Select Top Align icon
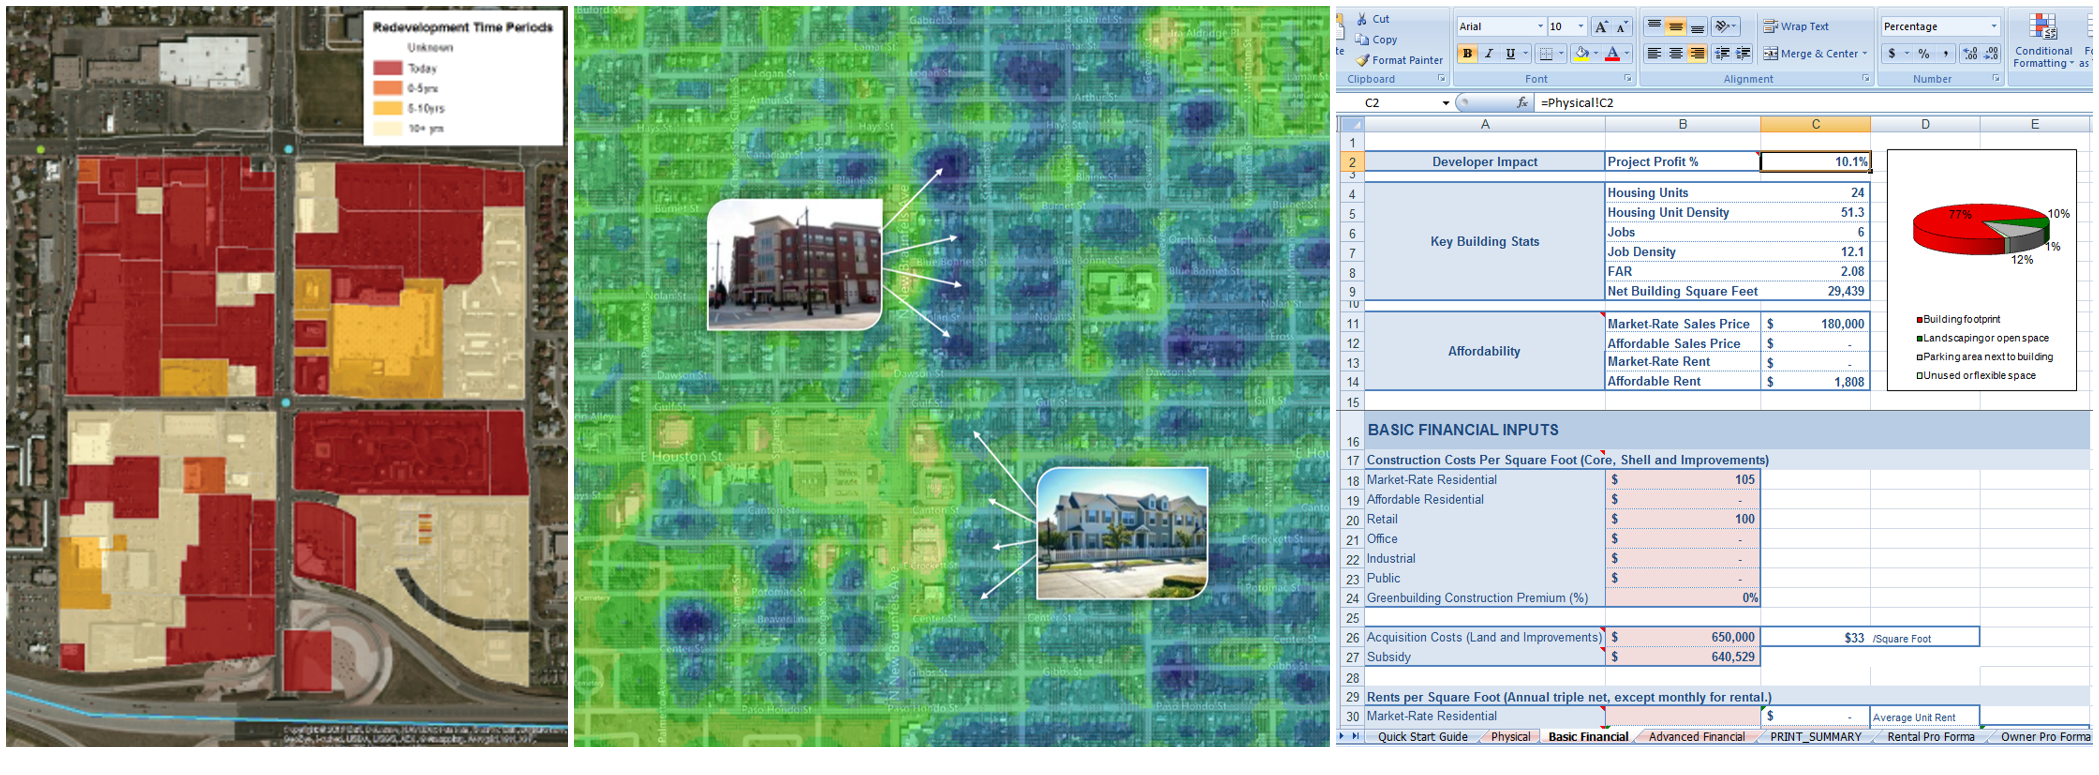 coord(1654,27)
